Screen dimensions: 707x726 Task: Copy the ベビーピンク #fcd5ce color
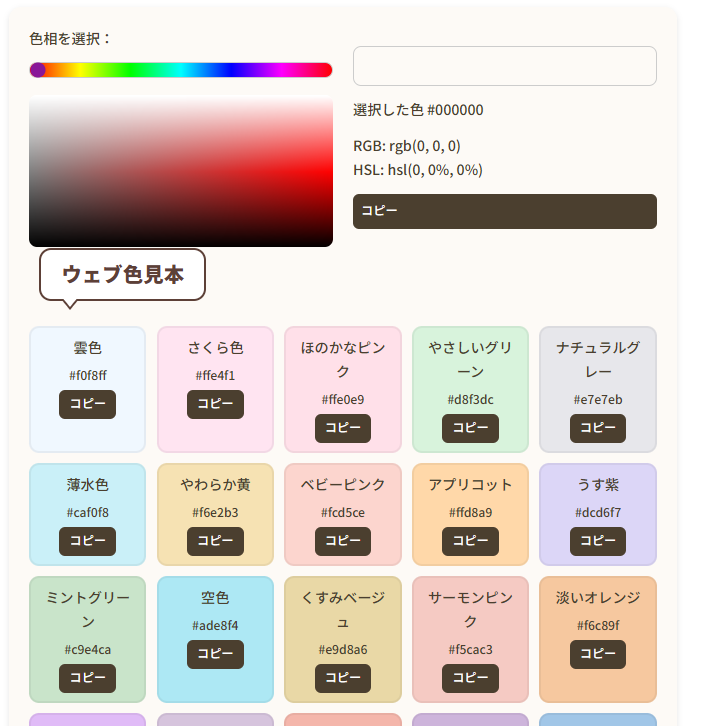pyautogui.click(x=342, y=542)
